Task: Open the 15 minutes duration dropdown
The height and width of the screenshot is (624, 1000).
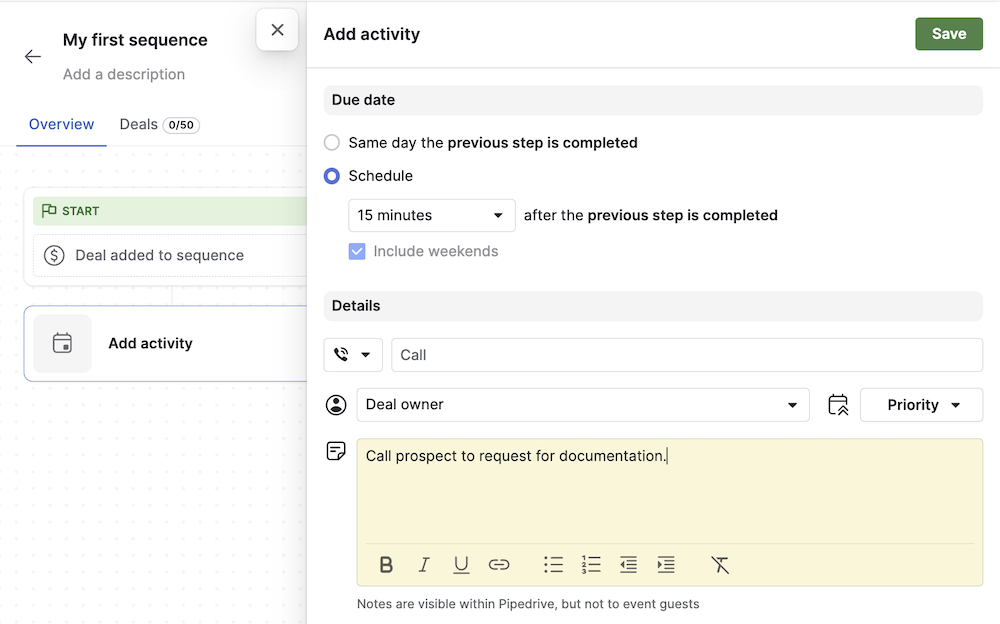Action: point(431,215)
